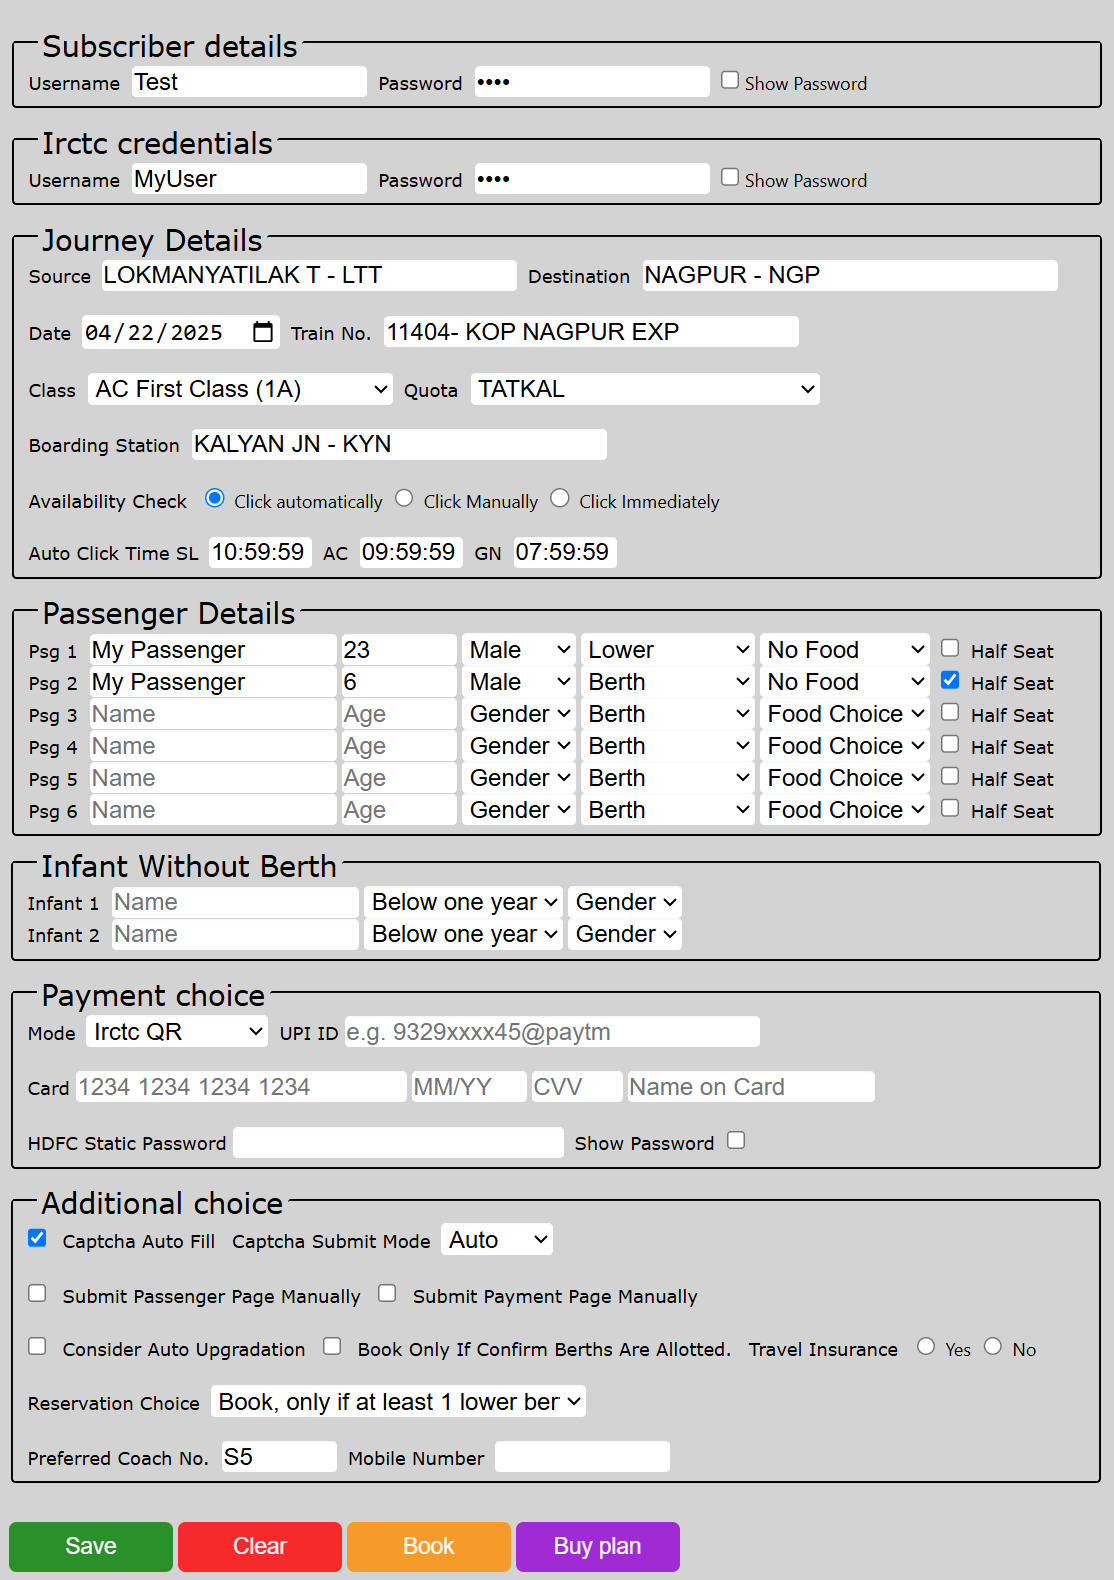Click the Mobile Number field
Image resolution: width=1114 pixels, height=1580 pixels.
click(582, 1457)
